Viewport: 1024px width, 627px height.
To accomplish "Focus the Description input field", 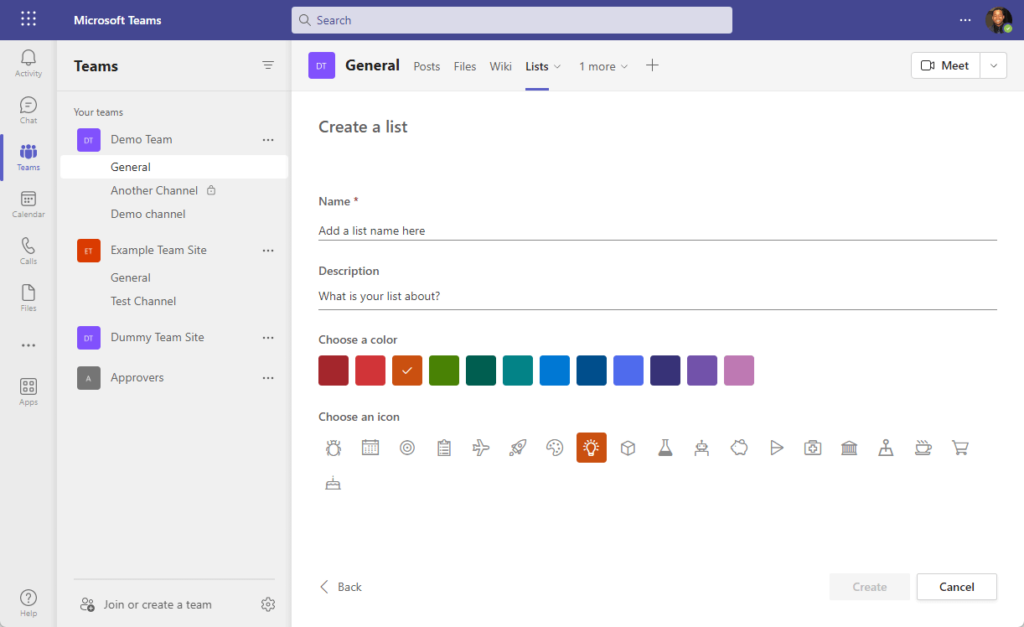I will point(658,297).
